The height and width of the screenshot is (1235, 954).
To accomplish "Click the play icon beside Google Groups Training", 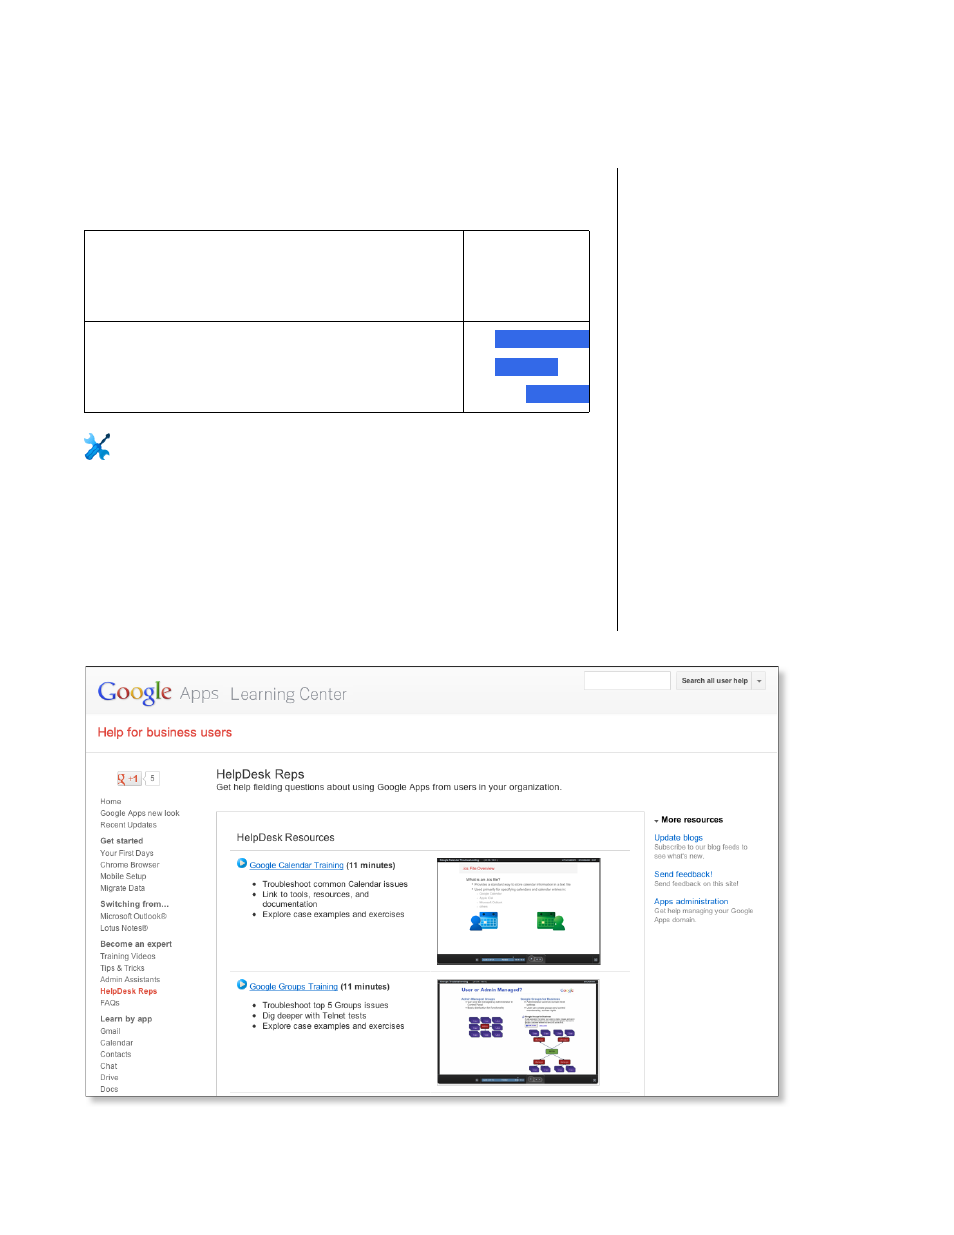I will click(x=242, y=984).
